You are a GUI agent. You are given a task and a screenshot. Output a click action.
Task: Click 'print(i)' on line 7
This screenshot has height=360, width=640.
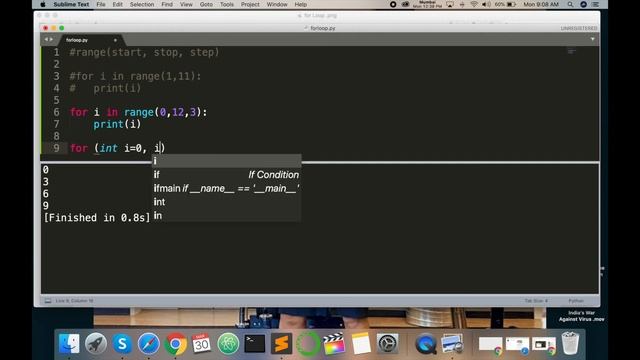click(x=117, y=124)
